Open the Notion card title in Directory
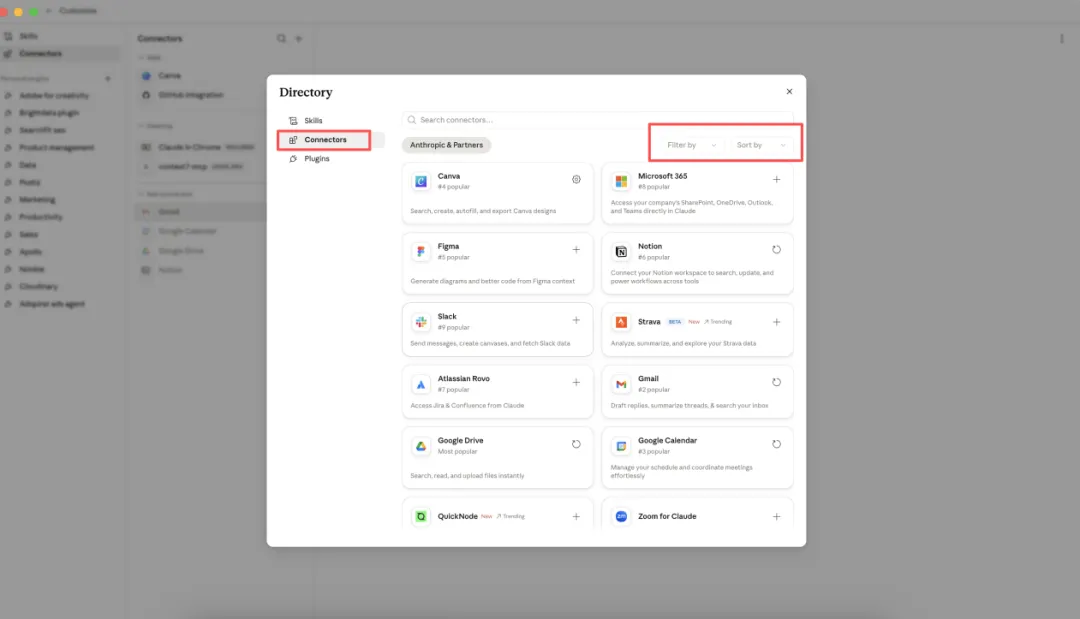The width and height of the screenshot is (1080, 619). [650, 246]
